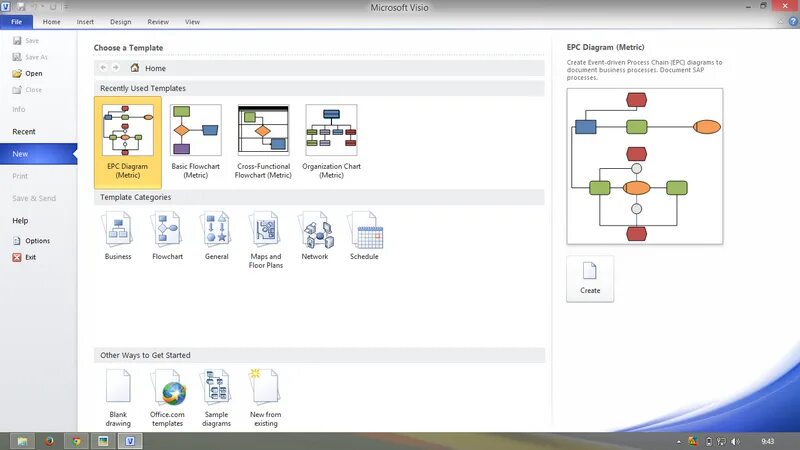Viewport: 800px width, 450px height.
Task: Click the quick access Redo icon
Action: [x=53, y=7]
